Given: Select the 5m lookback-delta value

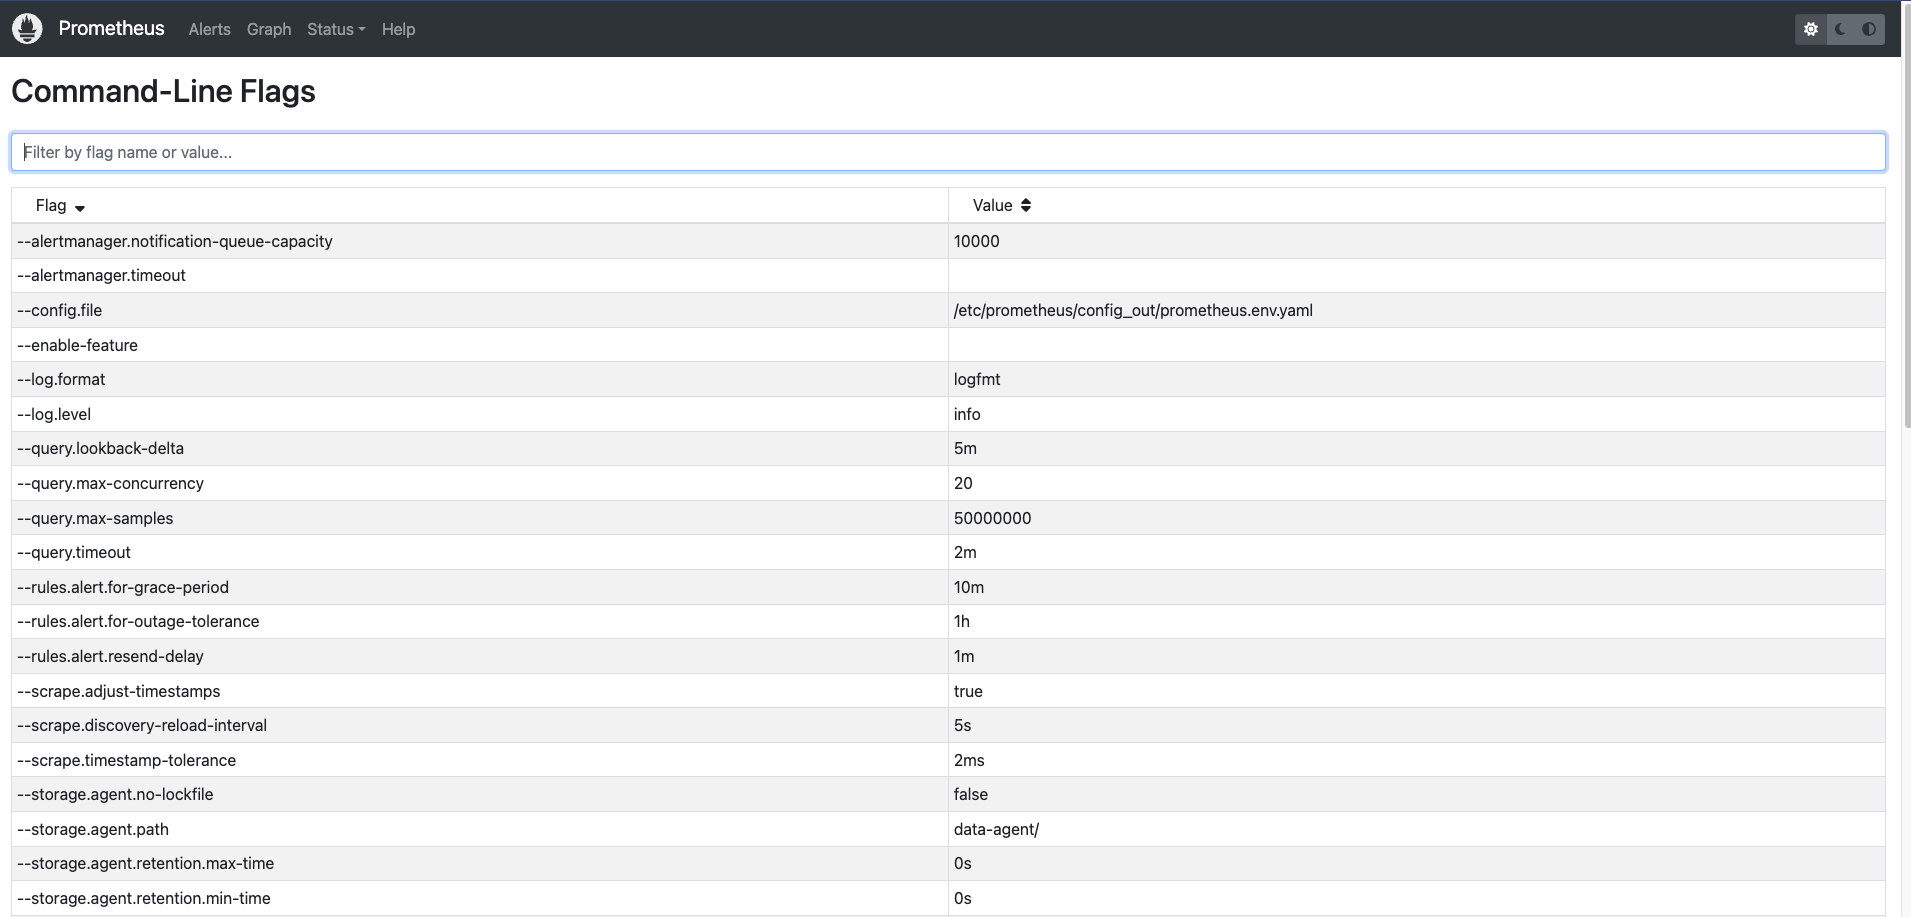Looking at the screenshot, I should 965,448.
